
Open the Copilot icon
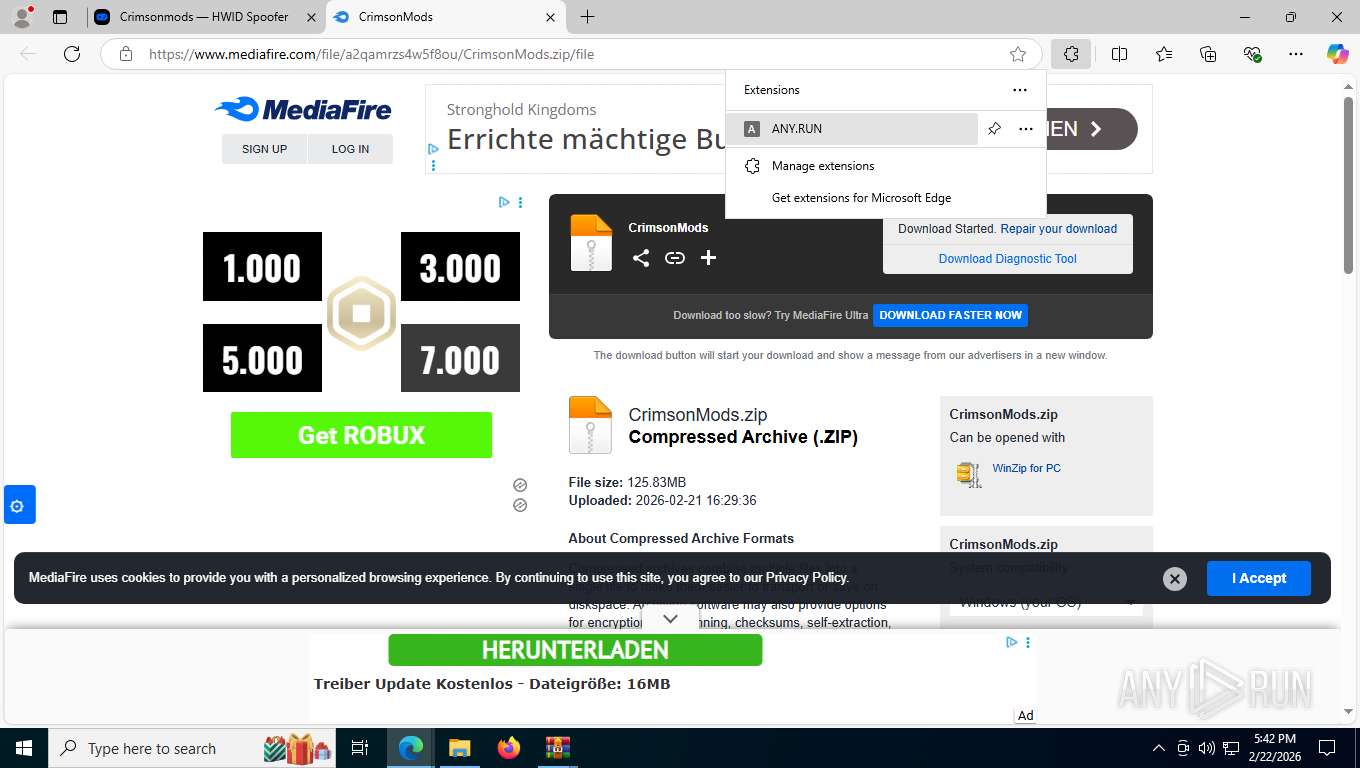pos(1337,54)
